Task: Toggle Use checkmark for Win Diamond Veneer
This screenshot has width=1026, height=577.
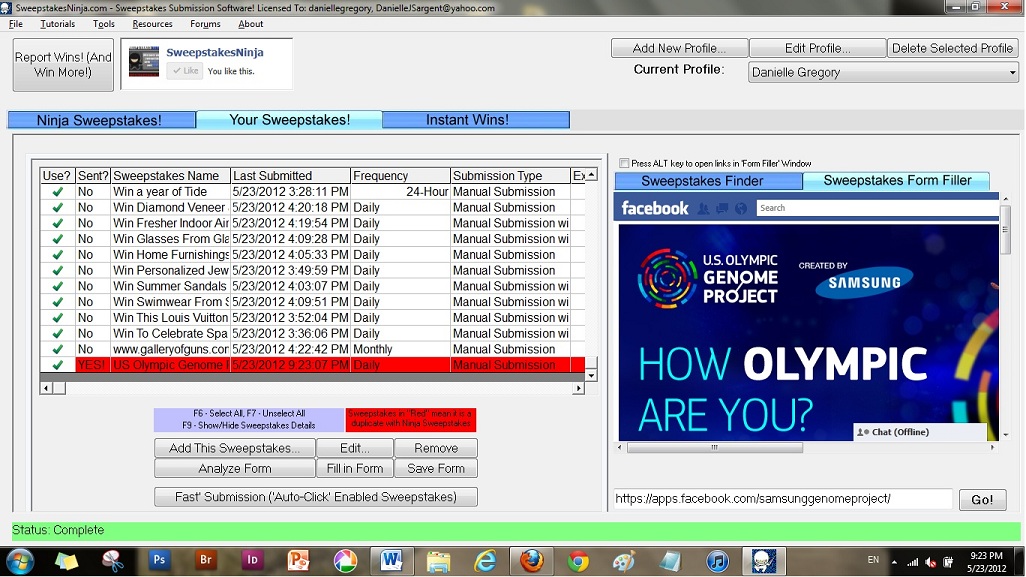Action: point(58,207)
